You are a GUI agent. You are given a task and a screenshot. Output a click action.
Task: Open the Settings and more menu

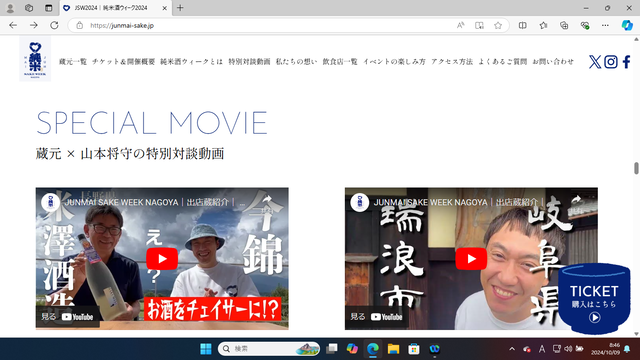pyautogui.click(x=605, y=25)
